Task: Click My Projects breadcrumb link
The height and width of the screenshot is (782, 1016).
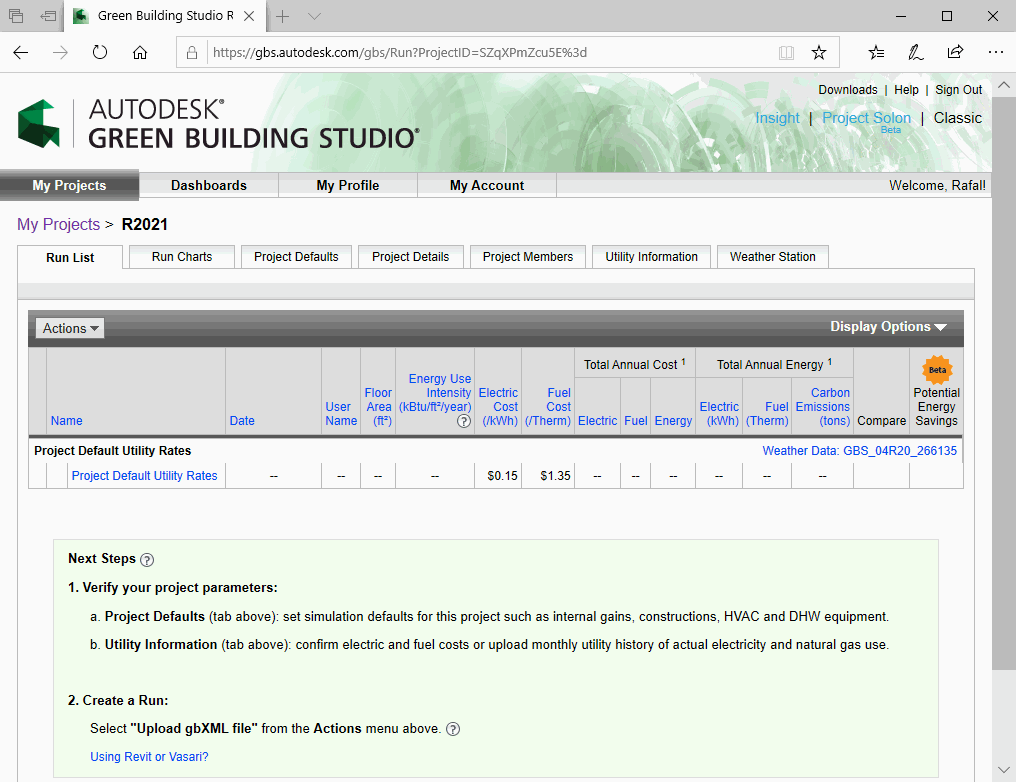Action: [x=58, y=224]
